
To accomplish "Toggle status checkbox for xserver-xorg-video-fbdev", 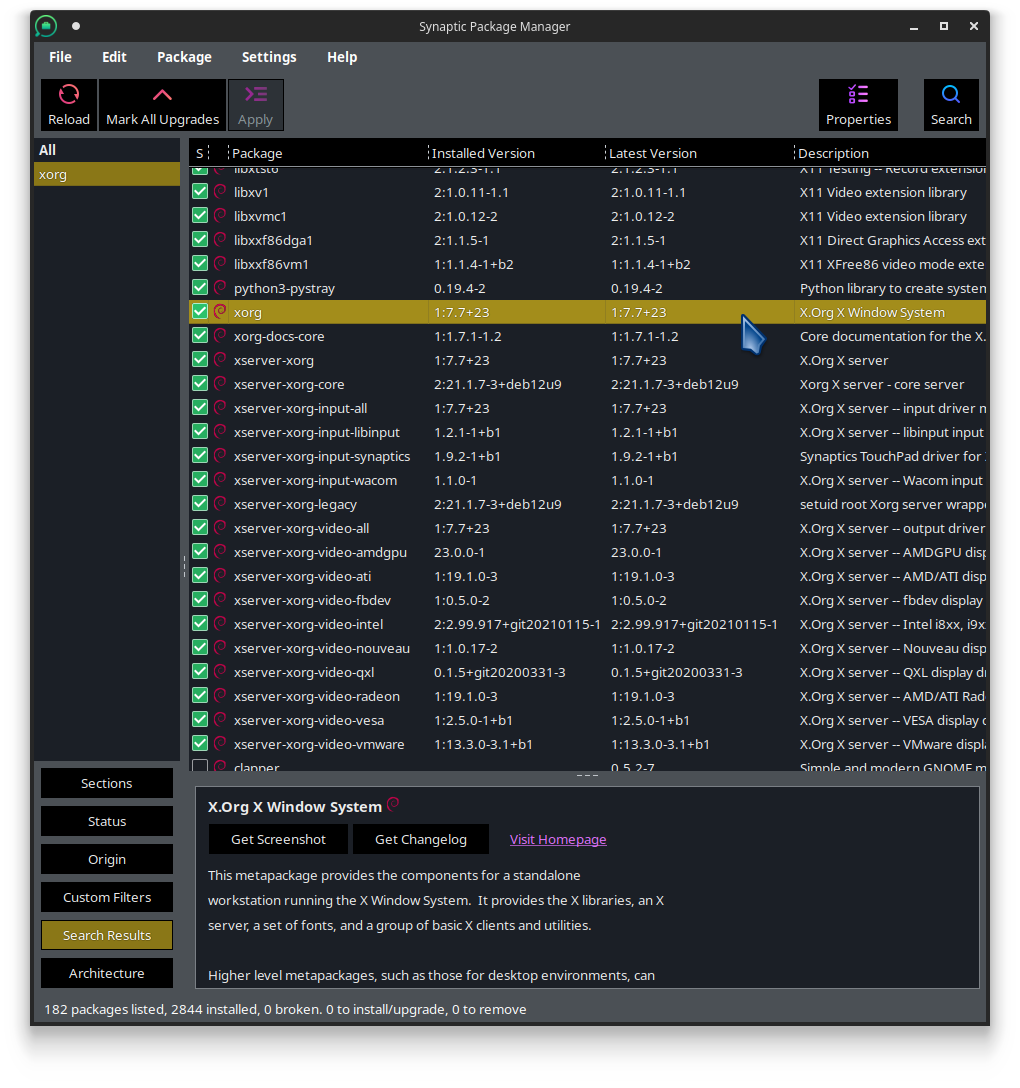I will point(200,600).
